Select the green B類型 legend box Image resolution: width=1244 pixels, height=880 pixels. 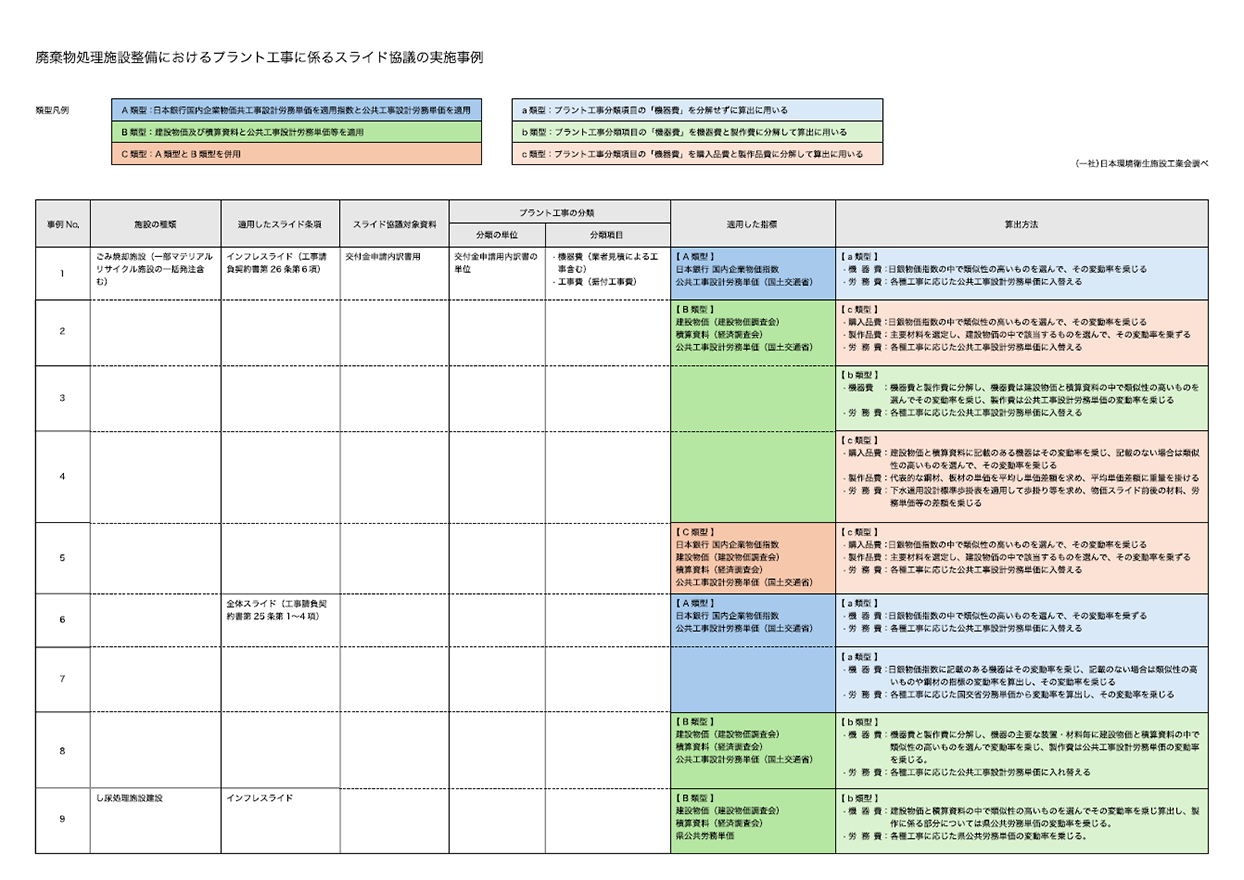pyautogui.click(x=297, y=132)
